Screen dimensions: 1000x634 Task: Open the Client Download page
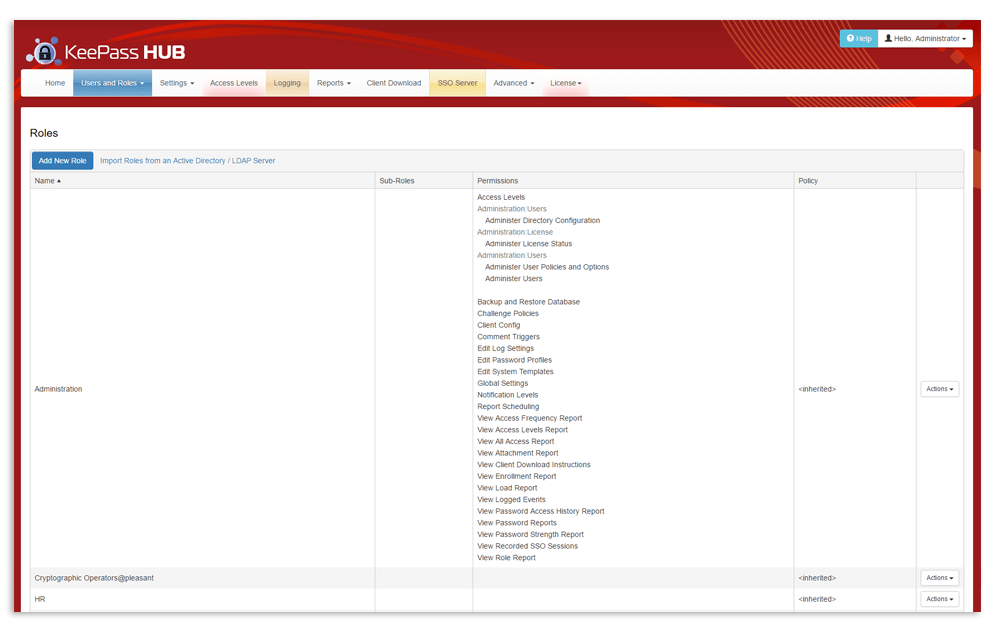(393, 83)
